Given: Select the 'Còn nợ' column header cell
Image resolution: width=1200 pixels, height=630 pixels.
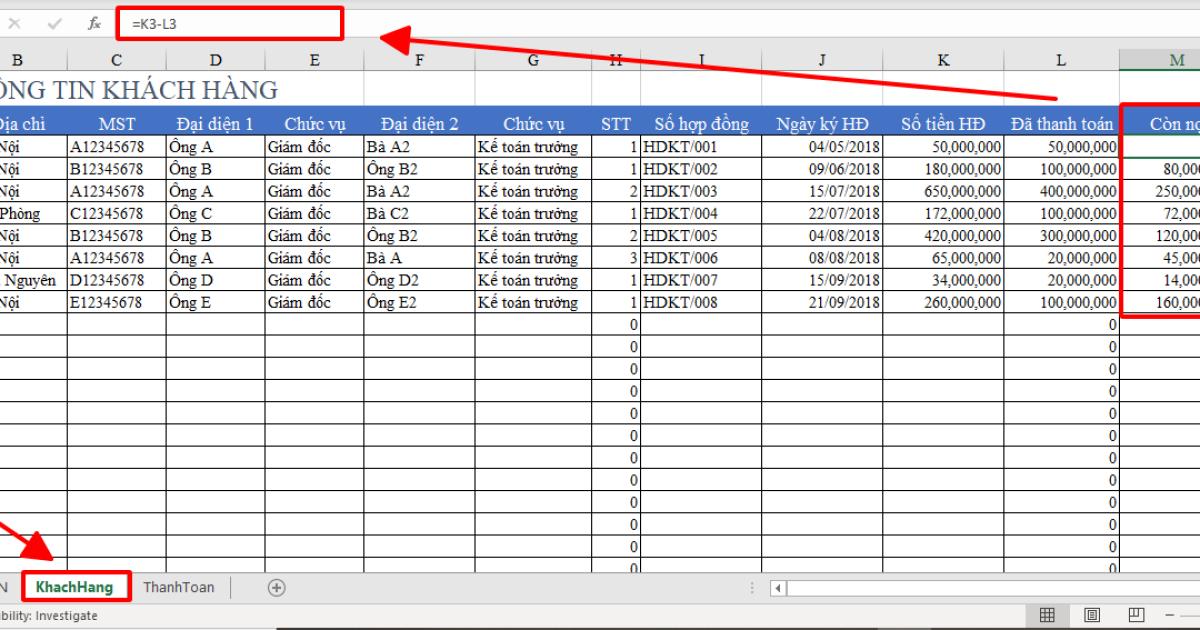Looking at the screenshot, I should [x=1170, y=122].
